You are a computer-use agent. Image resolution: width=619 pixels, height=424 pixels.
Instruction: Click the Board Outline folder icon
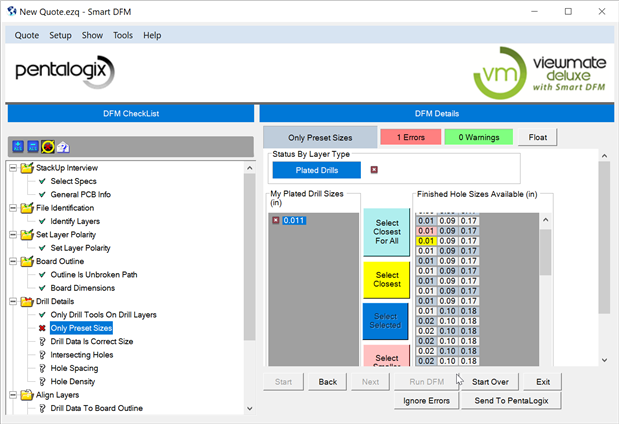(26, 261)
